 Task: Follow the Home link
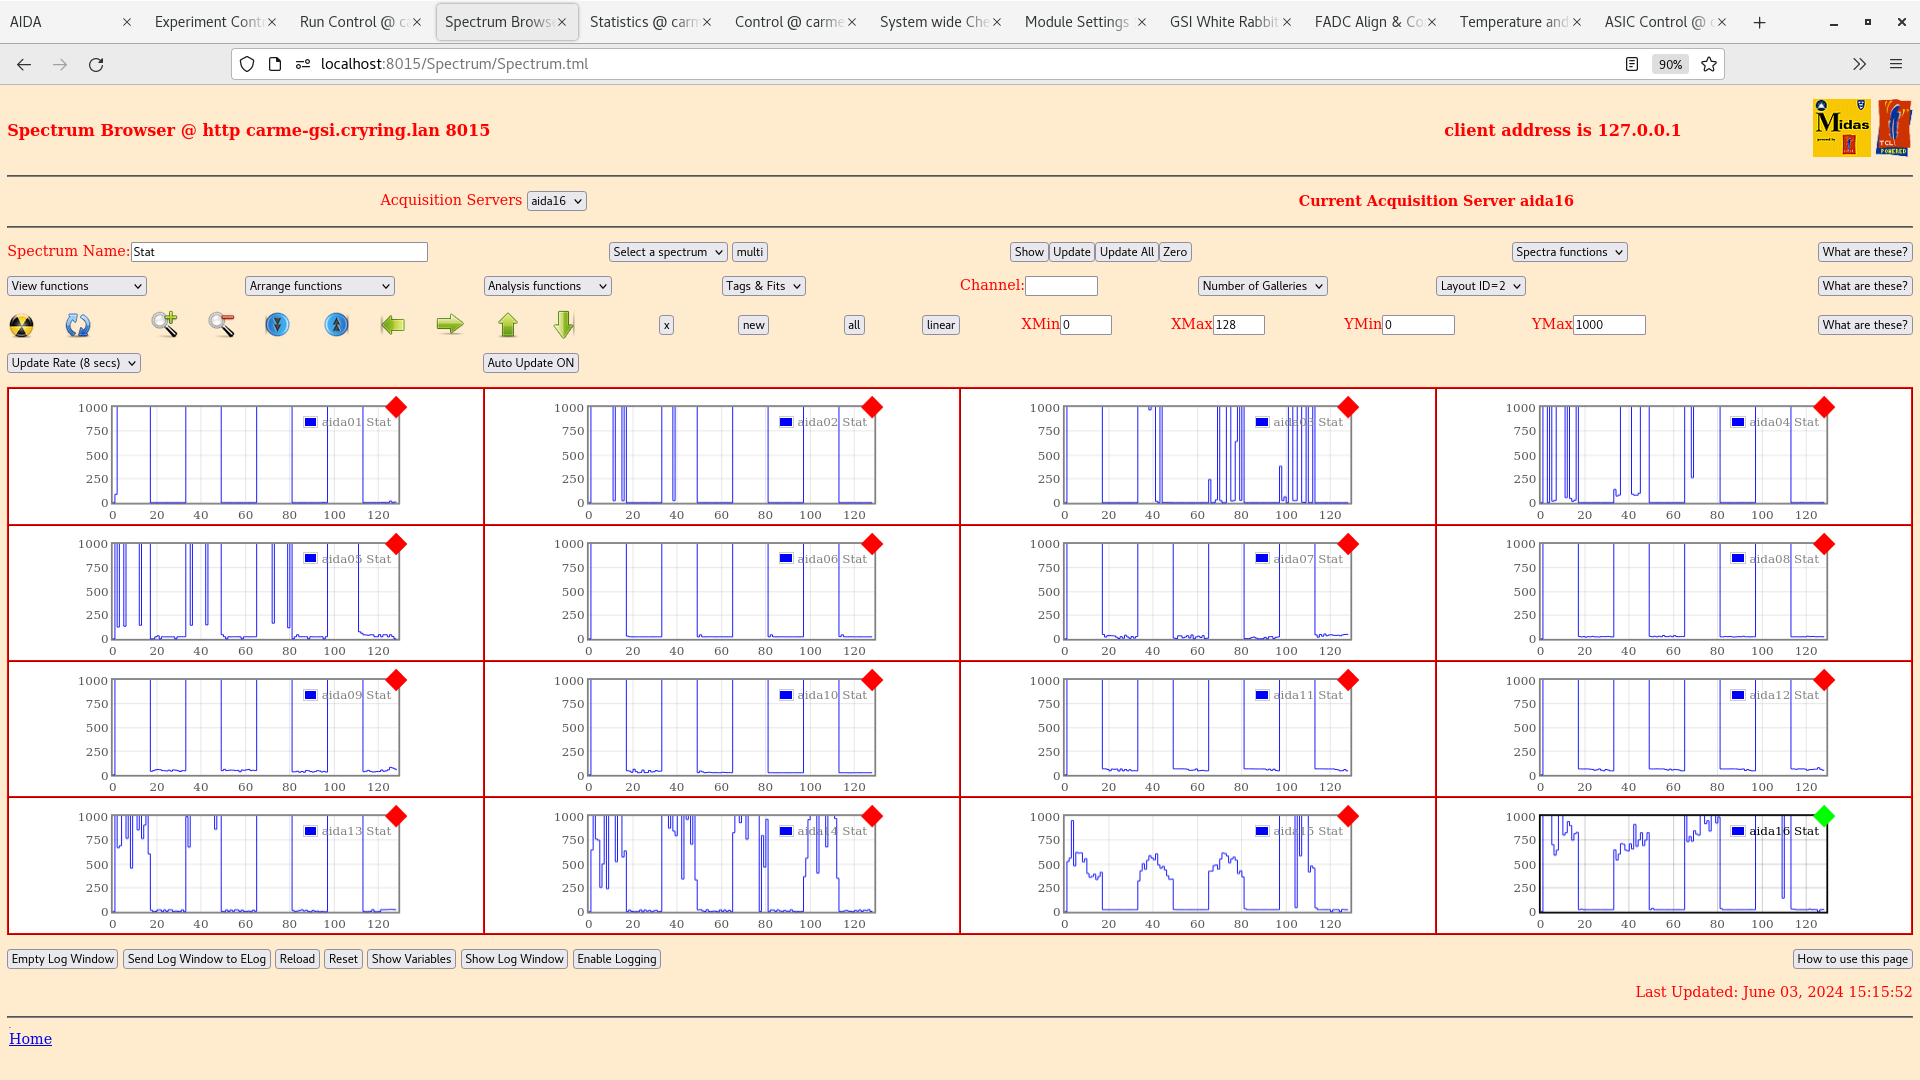click(30, 1039)
